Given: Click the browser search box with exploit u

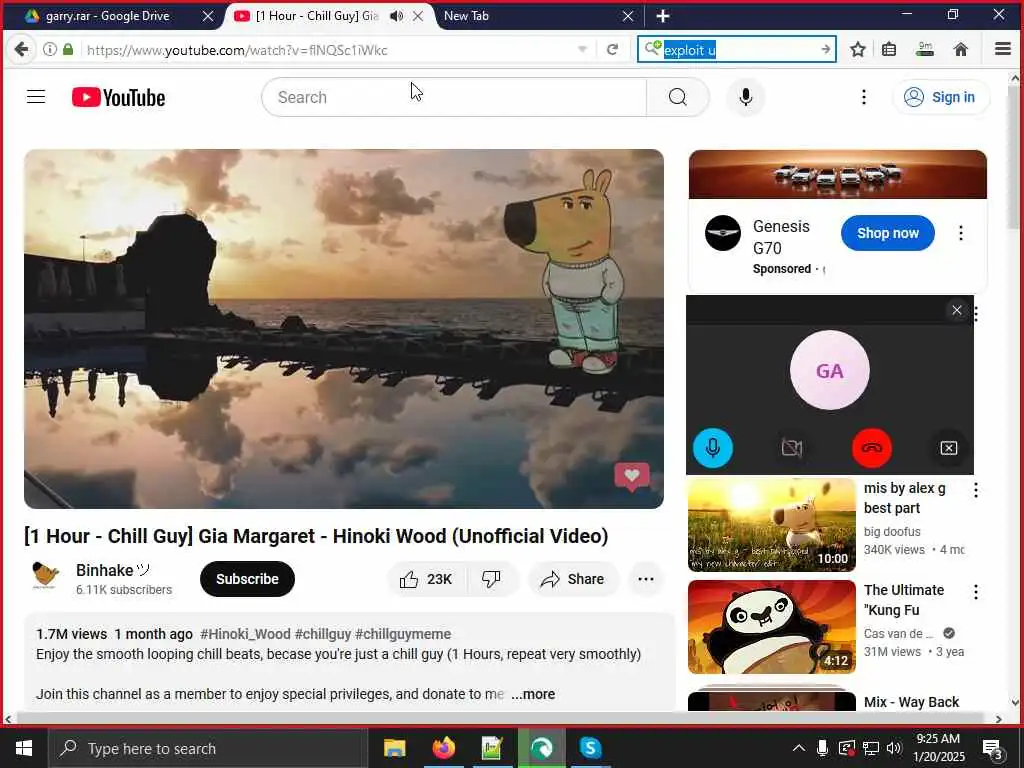Looking at the screenshot, I should click(737, 50).
